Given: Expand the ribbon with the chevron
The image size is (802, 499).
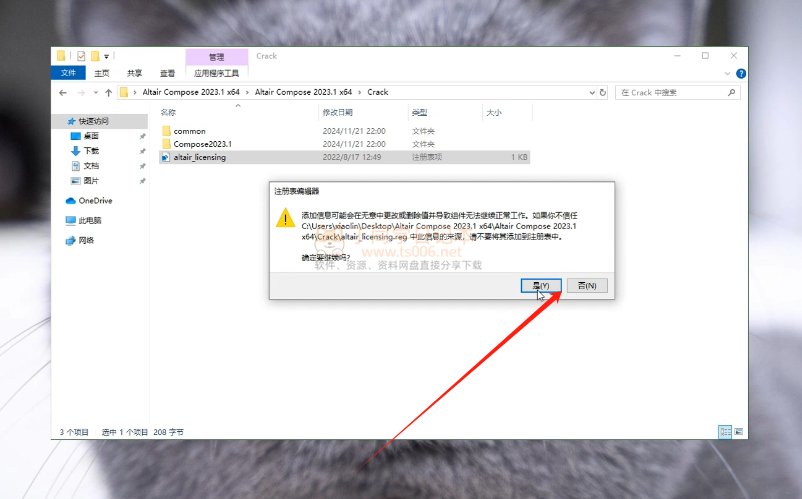Looking at the screenshot, I should 727,74.
